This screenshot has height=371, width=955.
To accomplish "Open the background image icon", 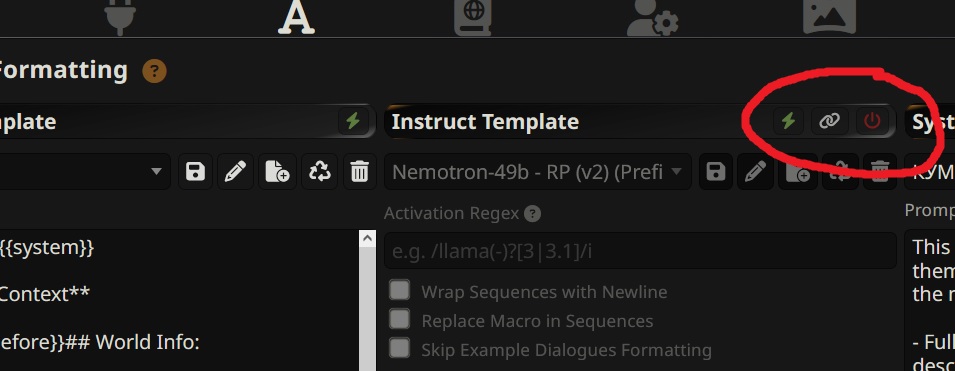I will [x=830, y=16].
